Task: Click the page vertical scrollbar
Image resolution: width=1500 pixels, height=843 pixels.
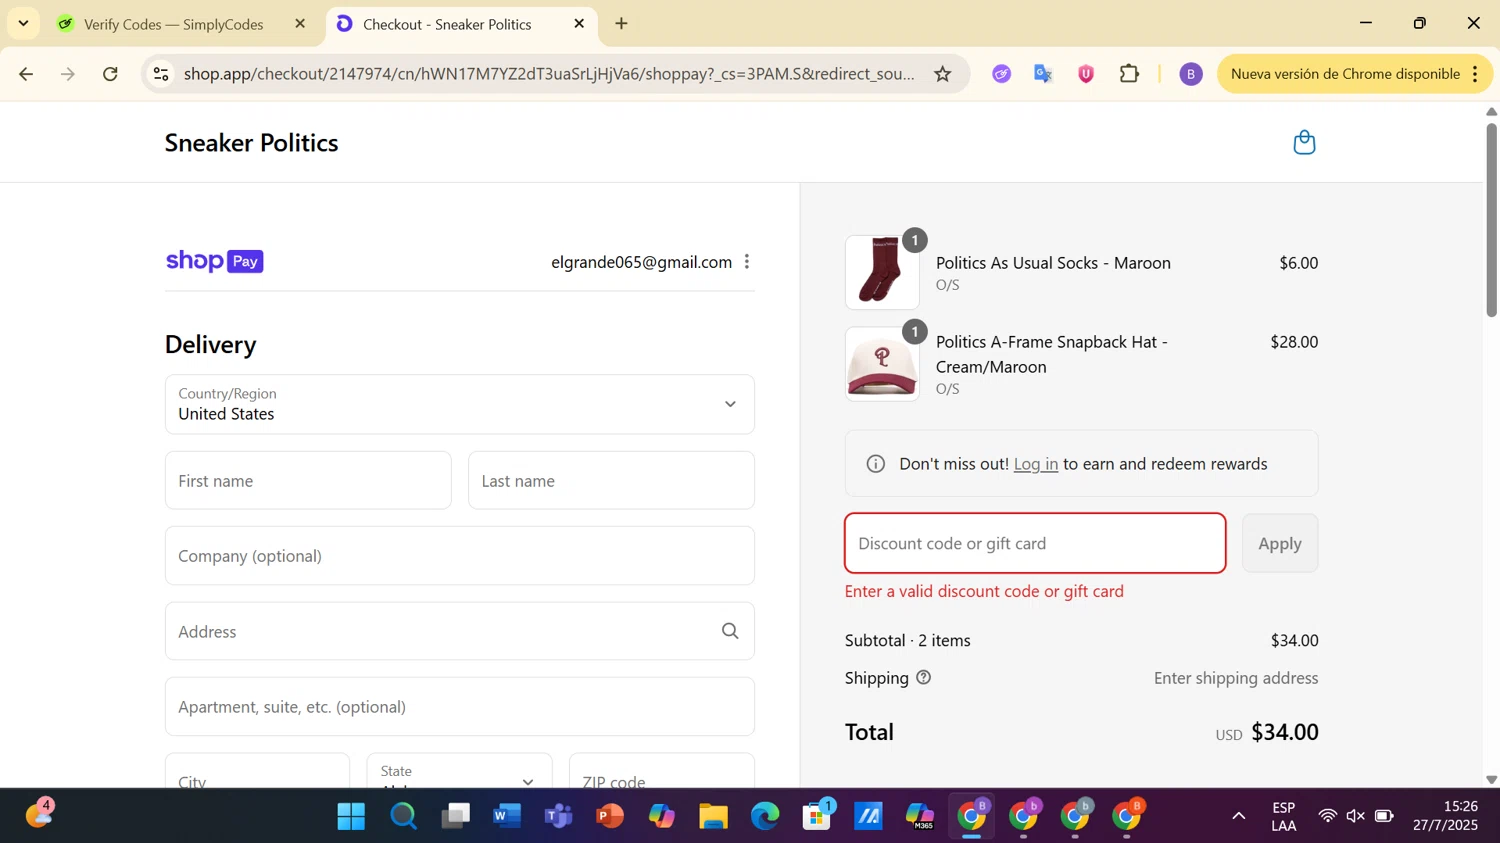Action: 1491,220
